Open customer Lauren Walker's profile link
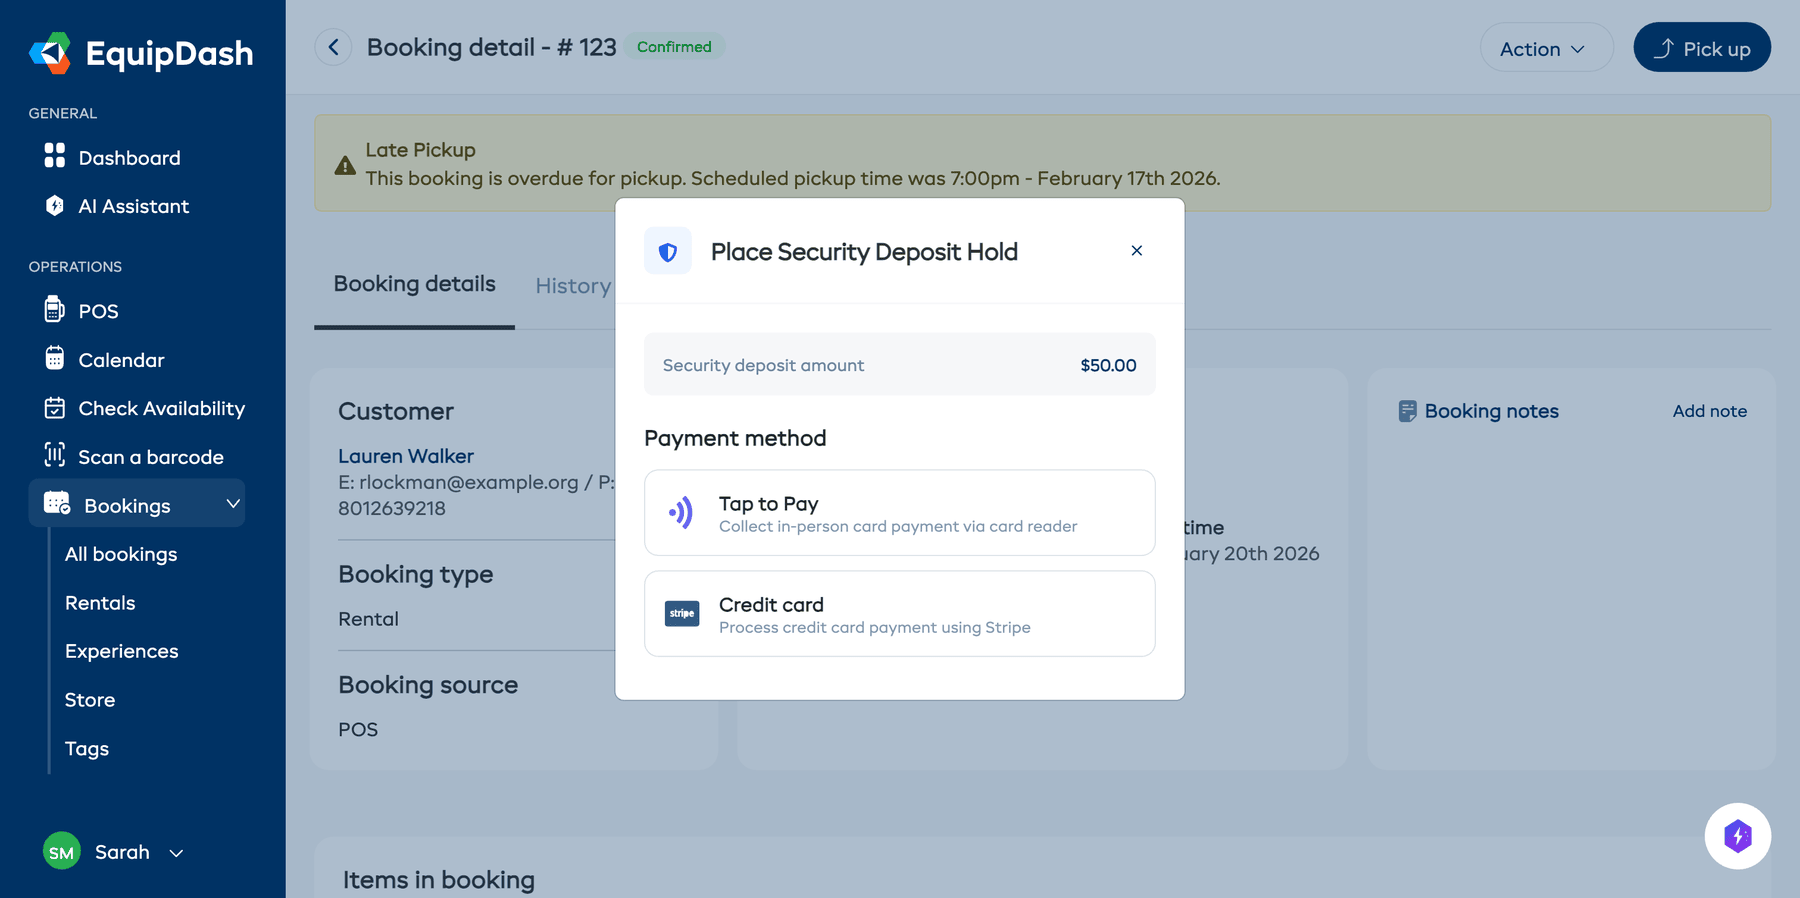 pos(406,456)
